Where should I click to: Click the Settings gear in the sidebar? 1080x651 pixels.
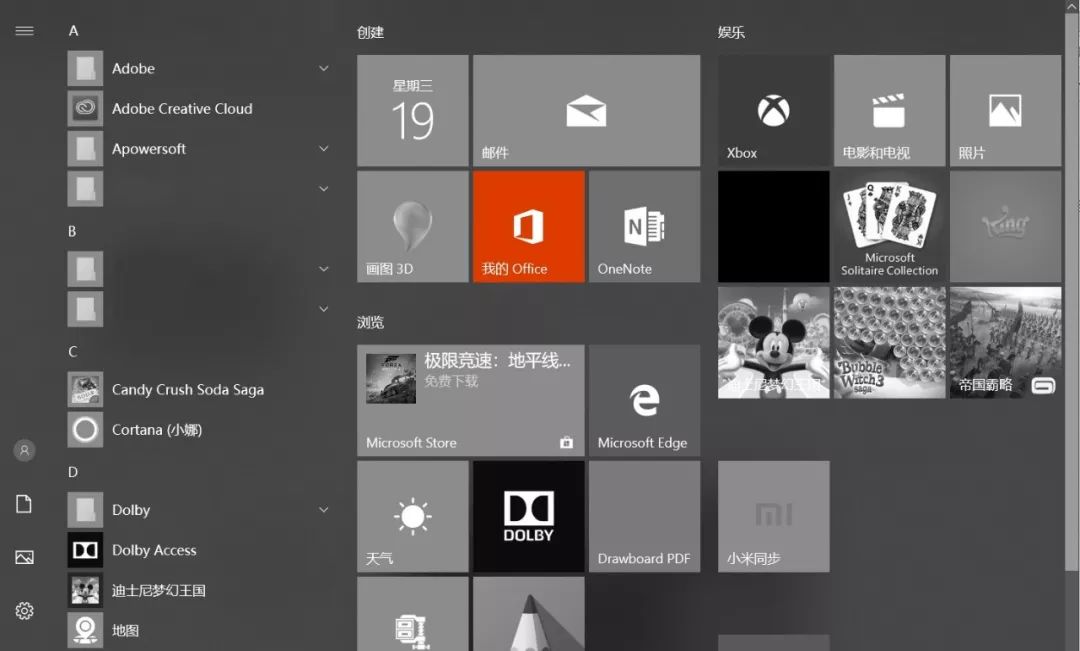pyautogui.click(x=25, y=610)
